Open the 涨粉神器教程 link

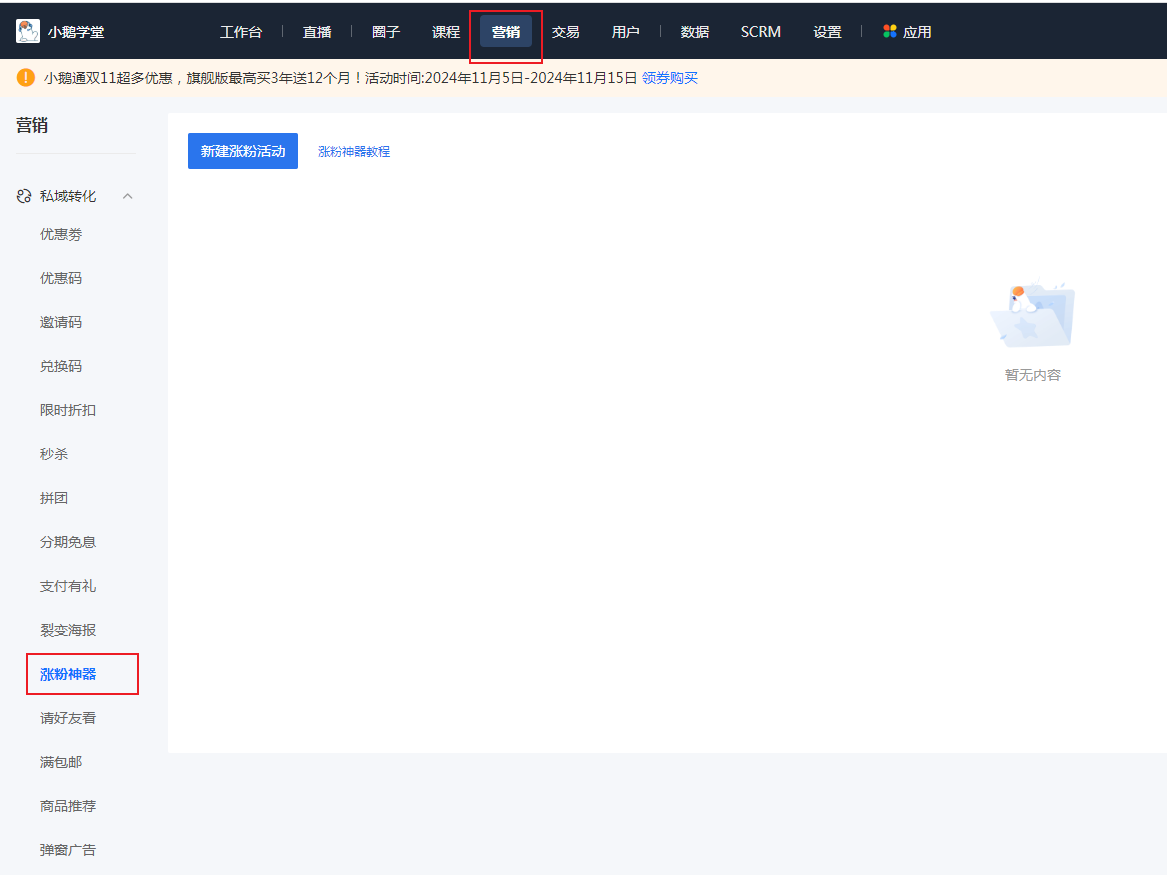(x=354, y=152)
